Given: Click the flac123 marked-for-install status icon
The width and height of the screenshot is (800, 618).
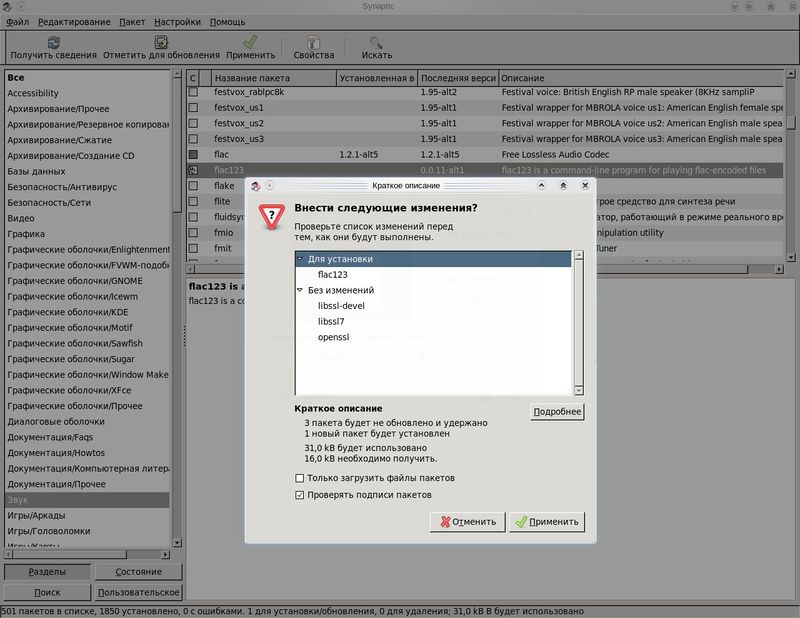Looking at the screenshot, I should [x=193, y=170].
